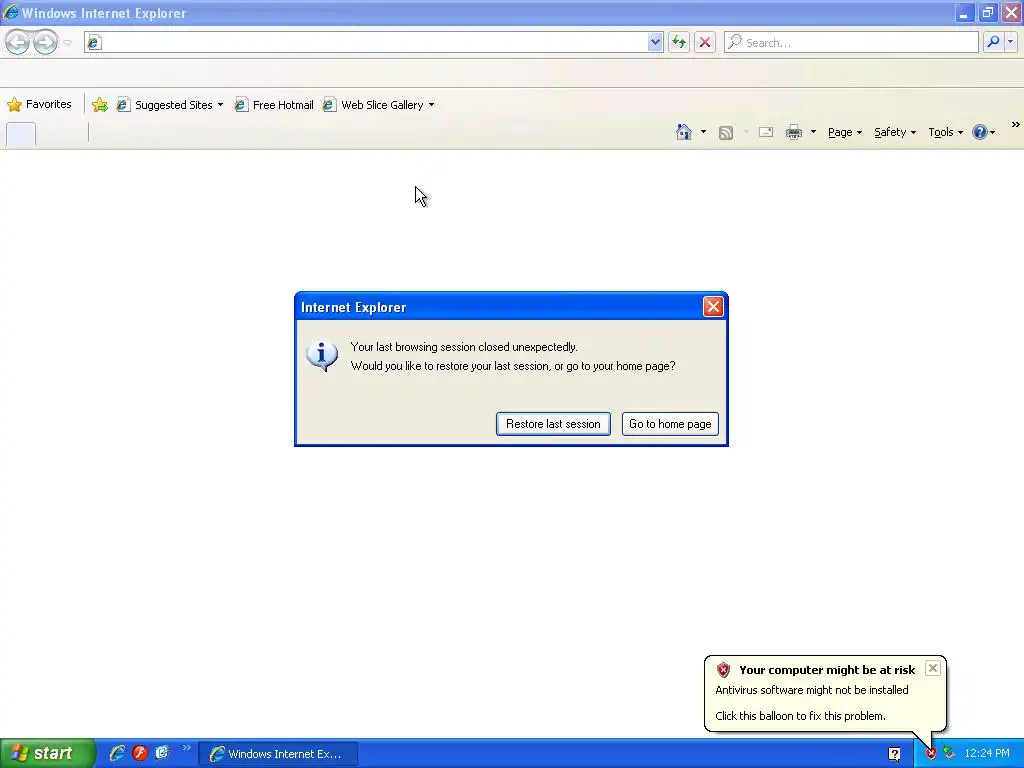This screenshot has height=768, width=1024.
Task: Close the Internet Explorer dialog
Action: click(712, 306)
